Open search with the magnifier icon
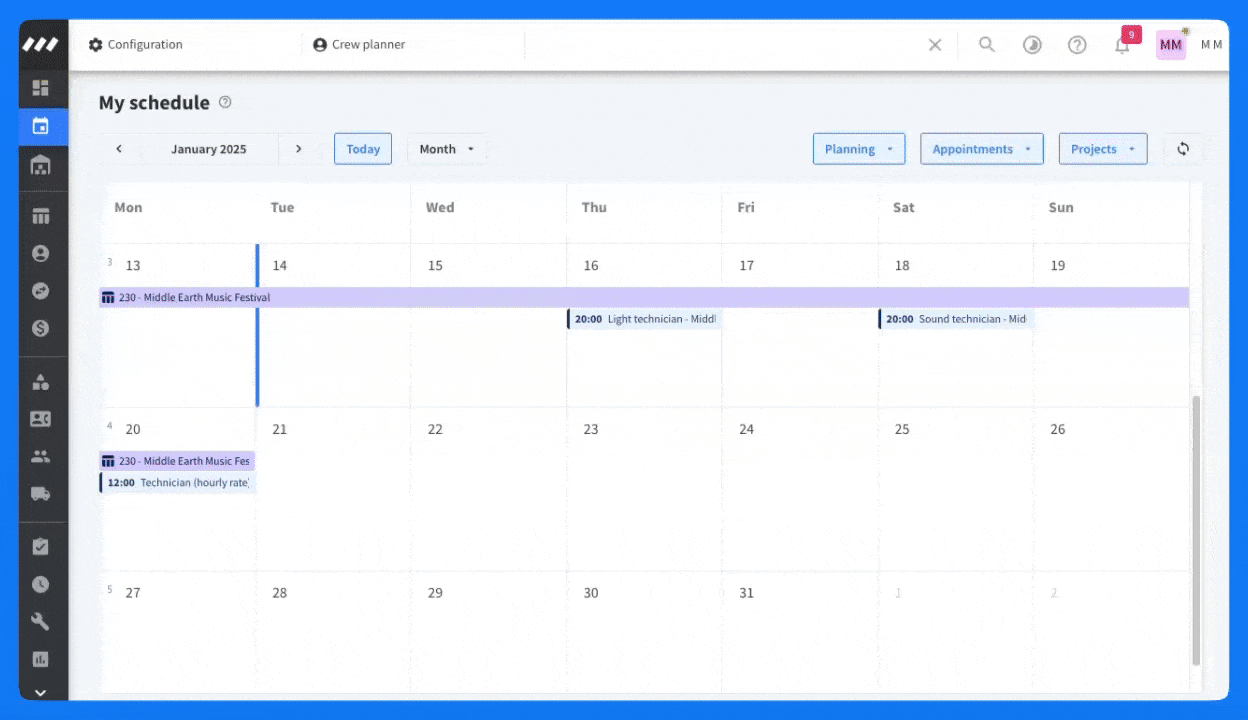The width and height of the screenshot is (1248, 720). tap(987, 45)
